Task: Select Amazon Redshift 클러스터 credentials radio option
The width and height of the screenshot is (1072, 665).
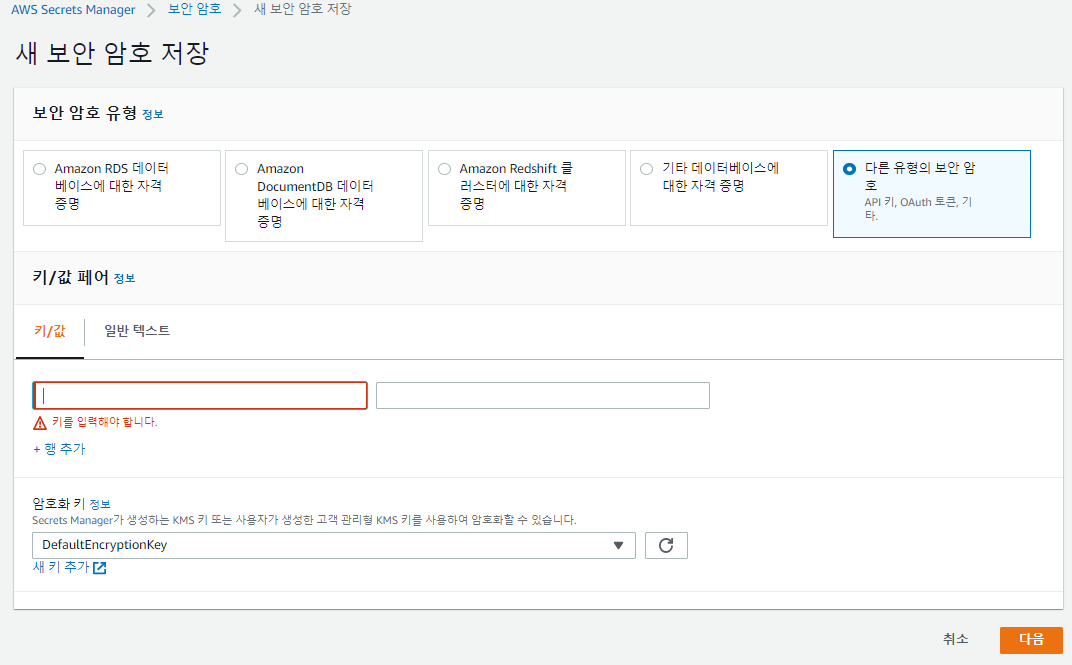Action: [444, 169]
